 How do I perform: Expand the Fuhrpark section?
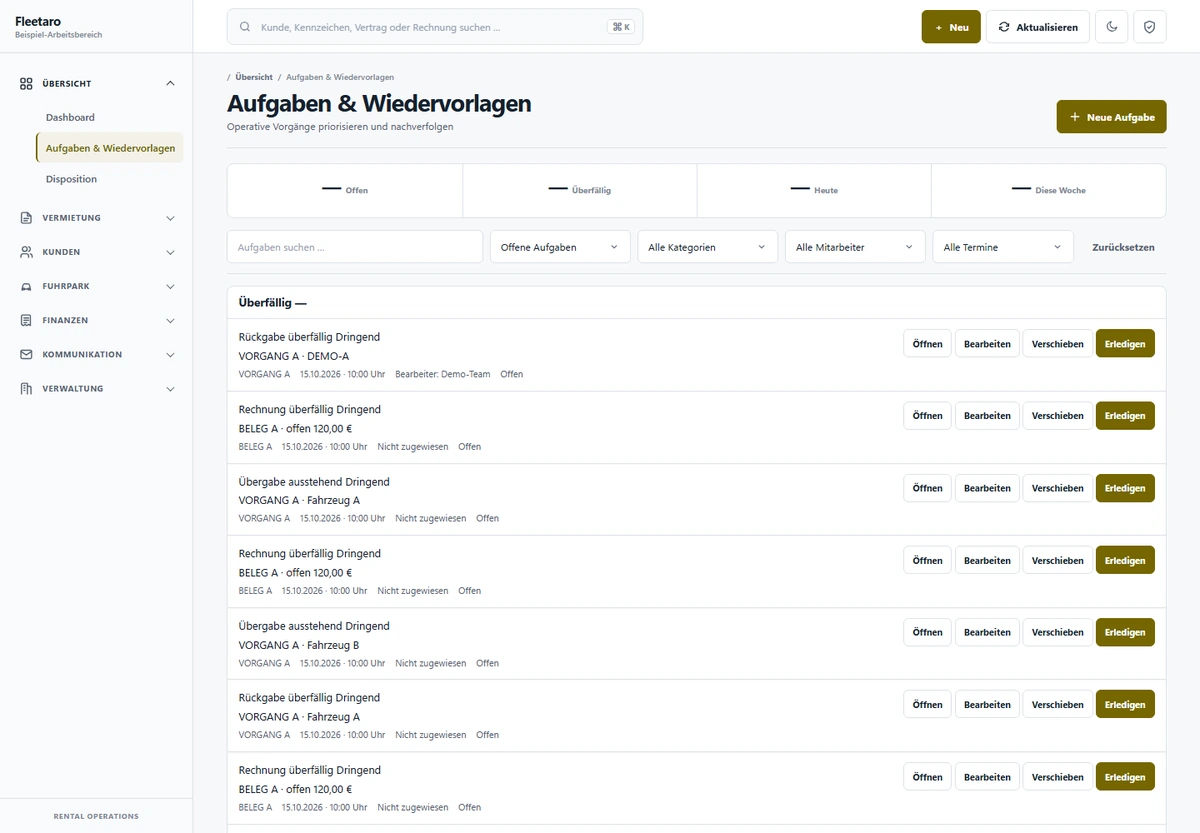170,286
